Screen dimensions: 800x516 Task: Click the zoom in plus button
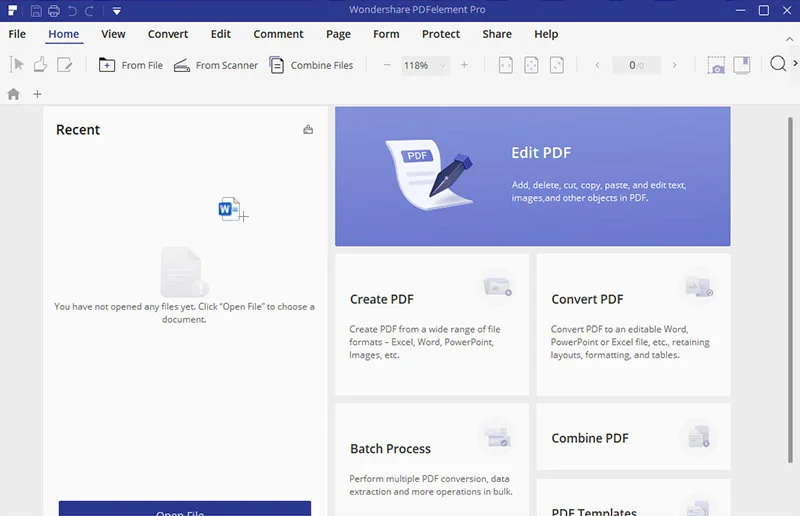pos(464,65)
